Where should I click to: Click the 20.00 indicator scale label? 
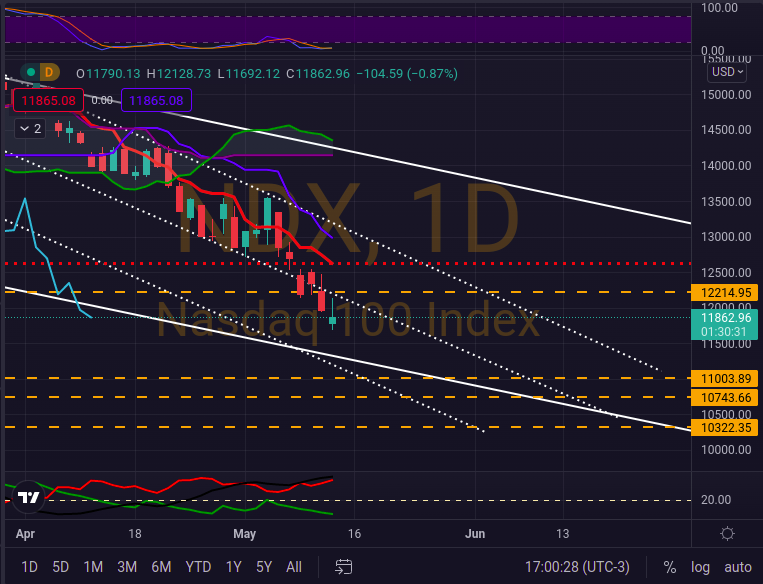(716, 500)
